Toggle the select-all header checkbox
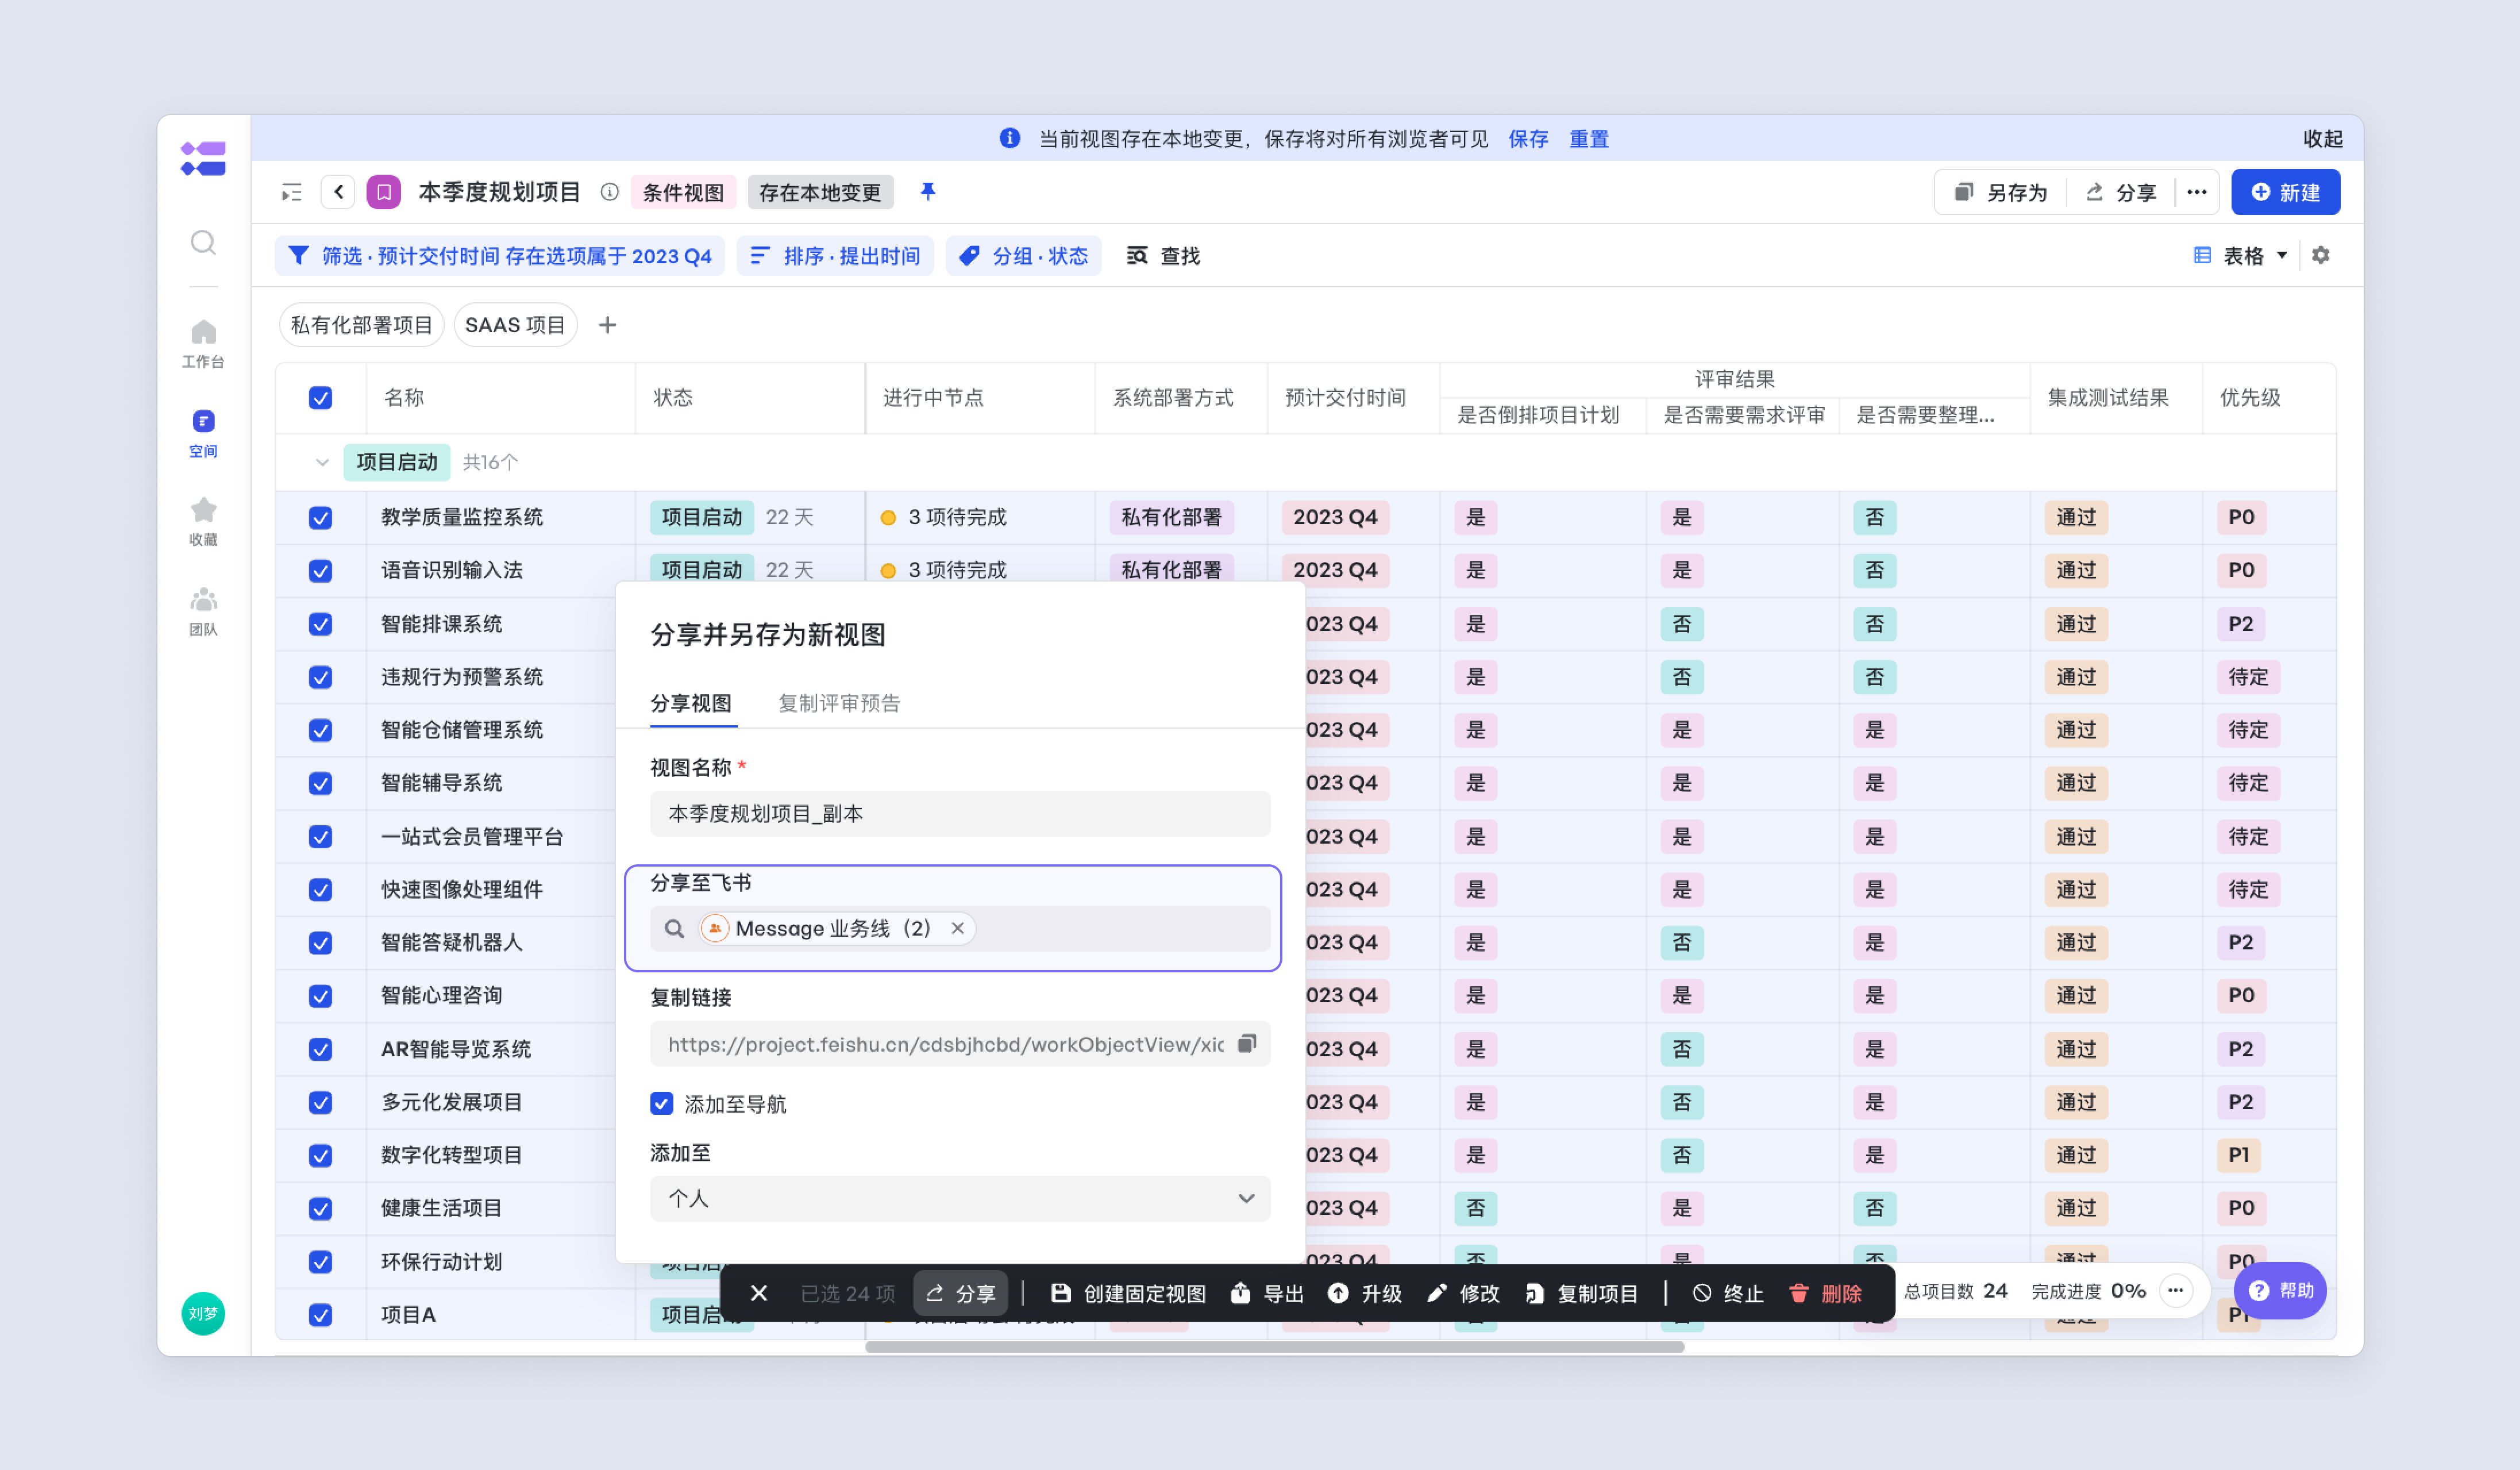 pyautogui.click(x=320, y=398)
